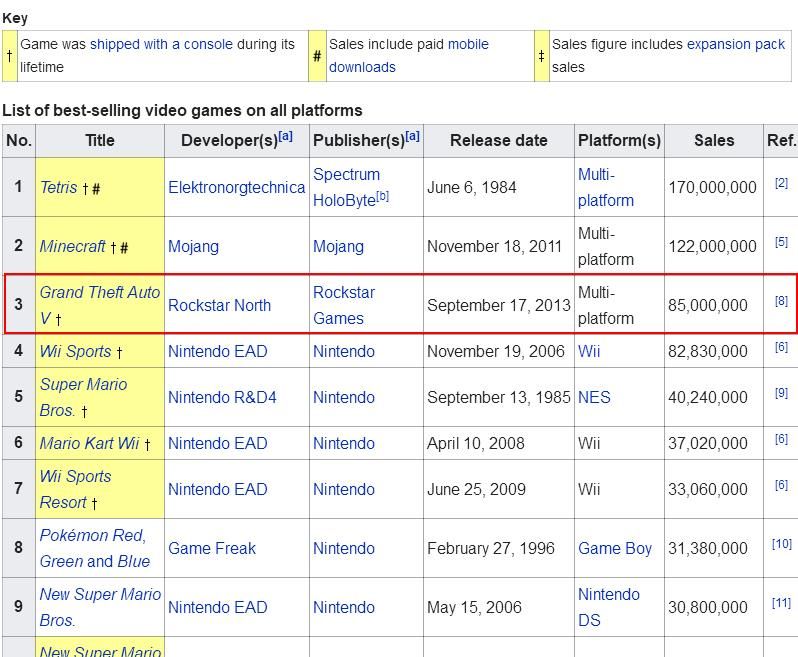Click the 'Platform(s)' column header

point(619,140)
